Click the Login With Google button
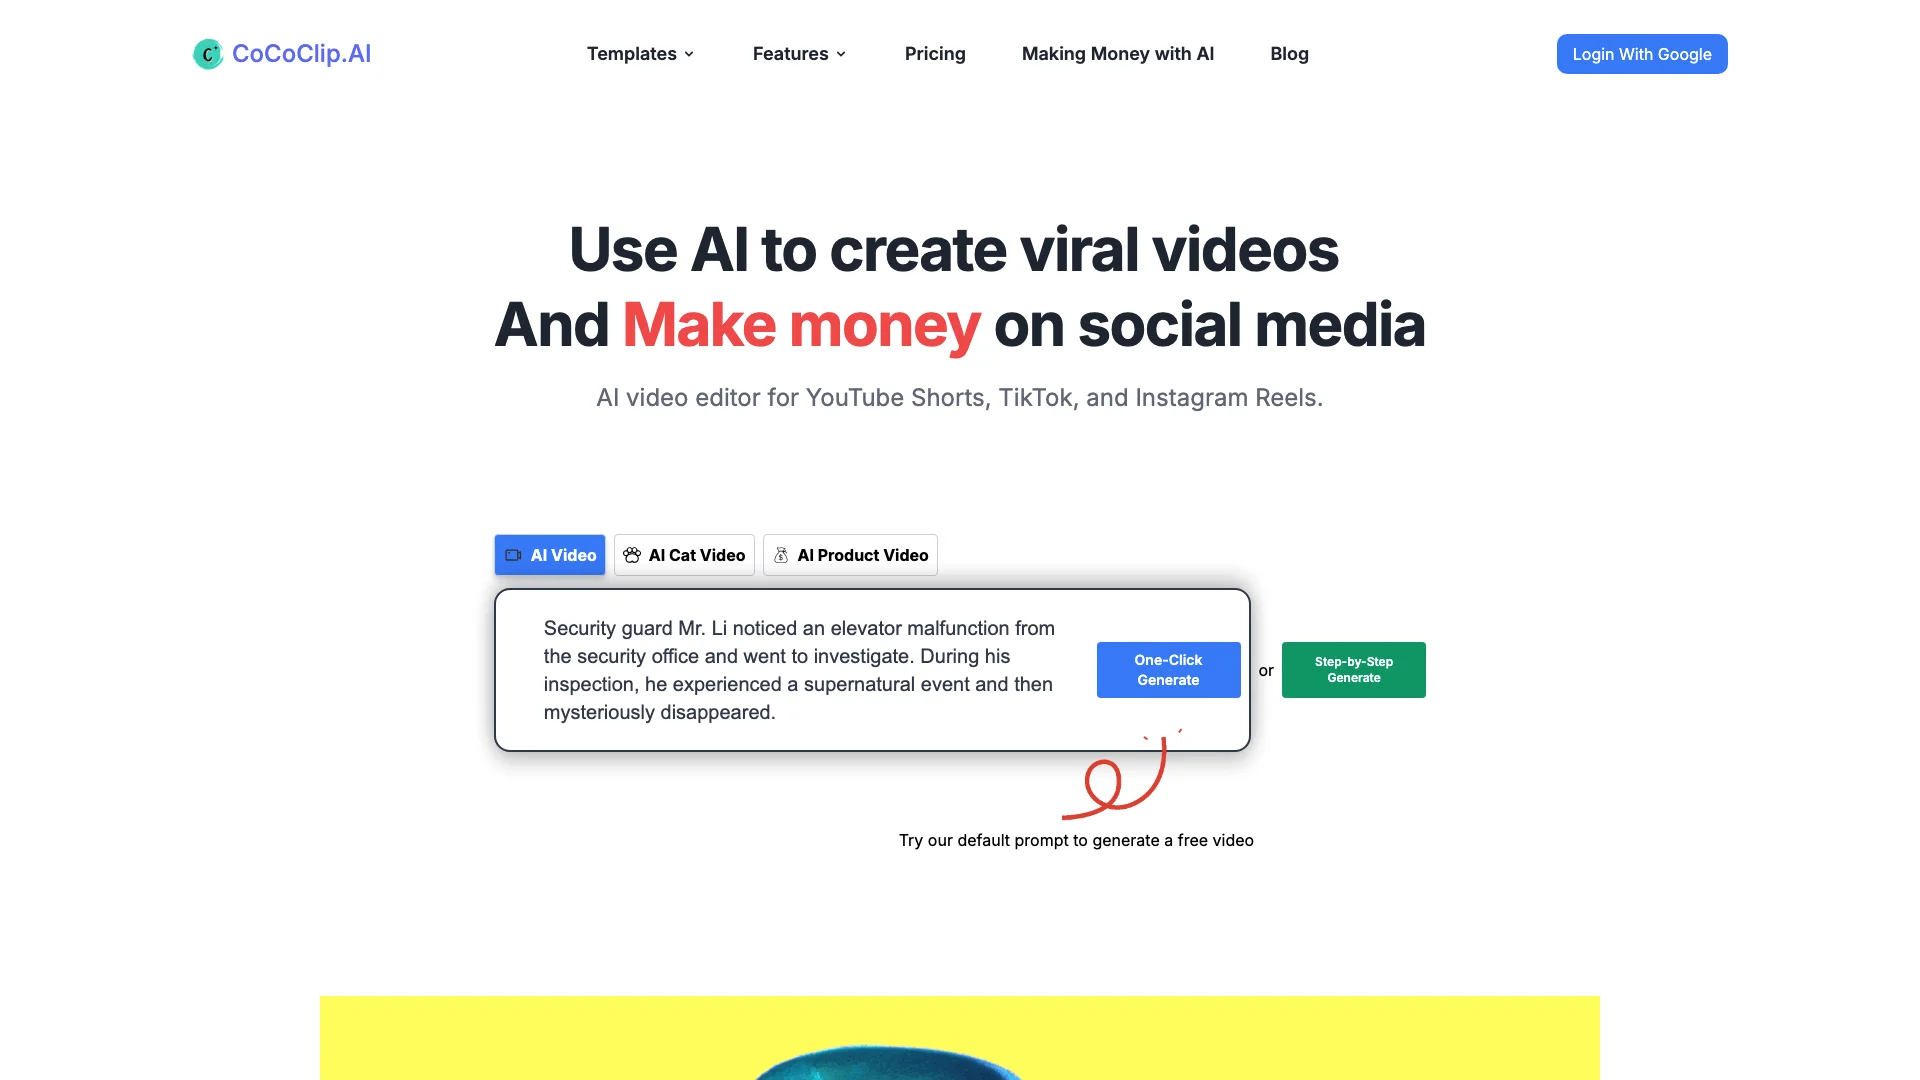Screen dimensions: 1920x1080 (1642, 53)
